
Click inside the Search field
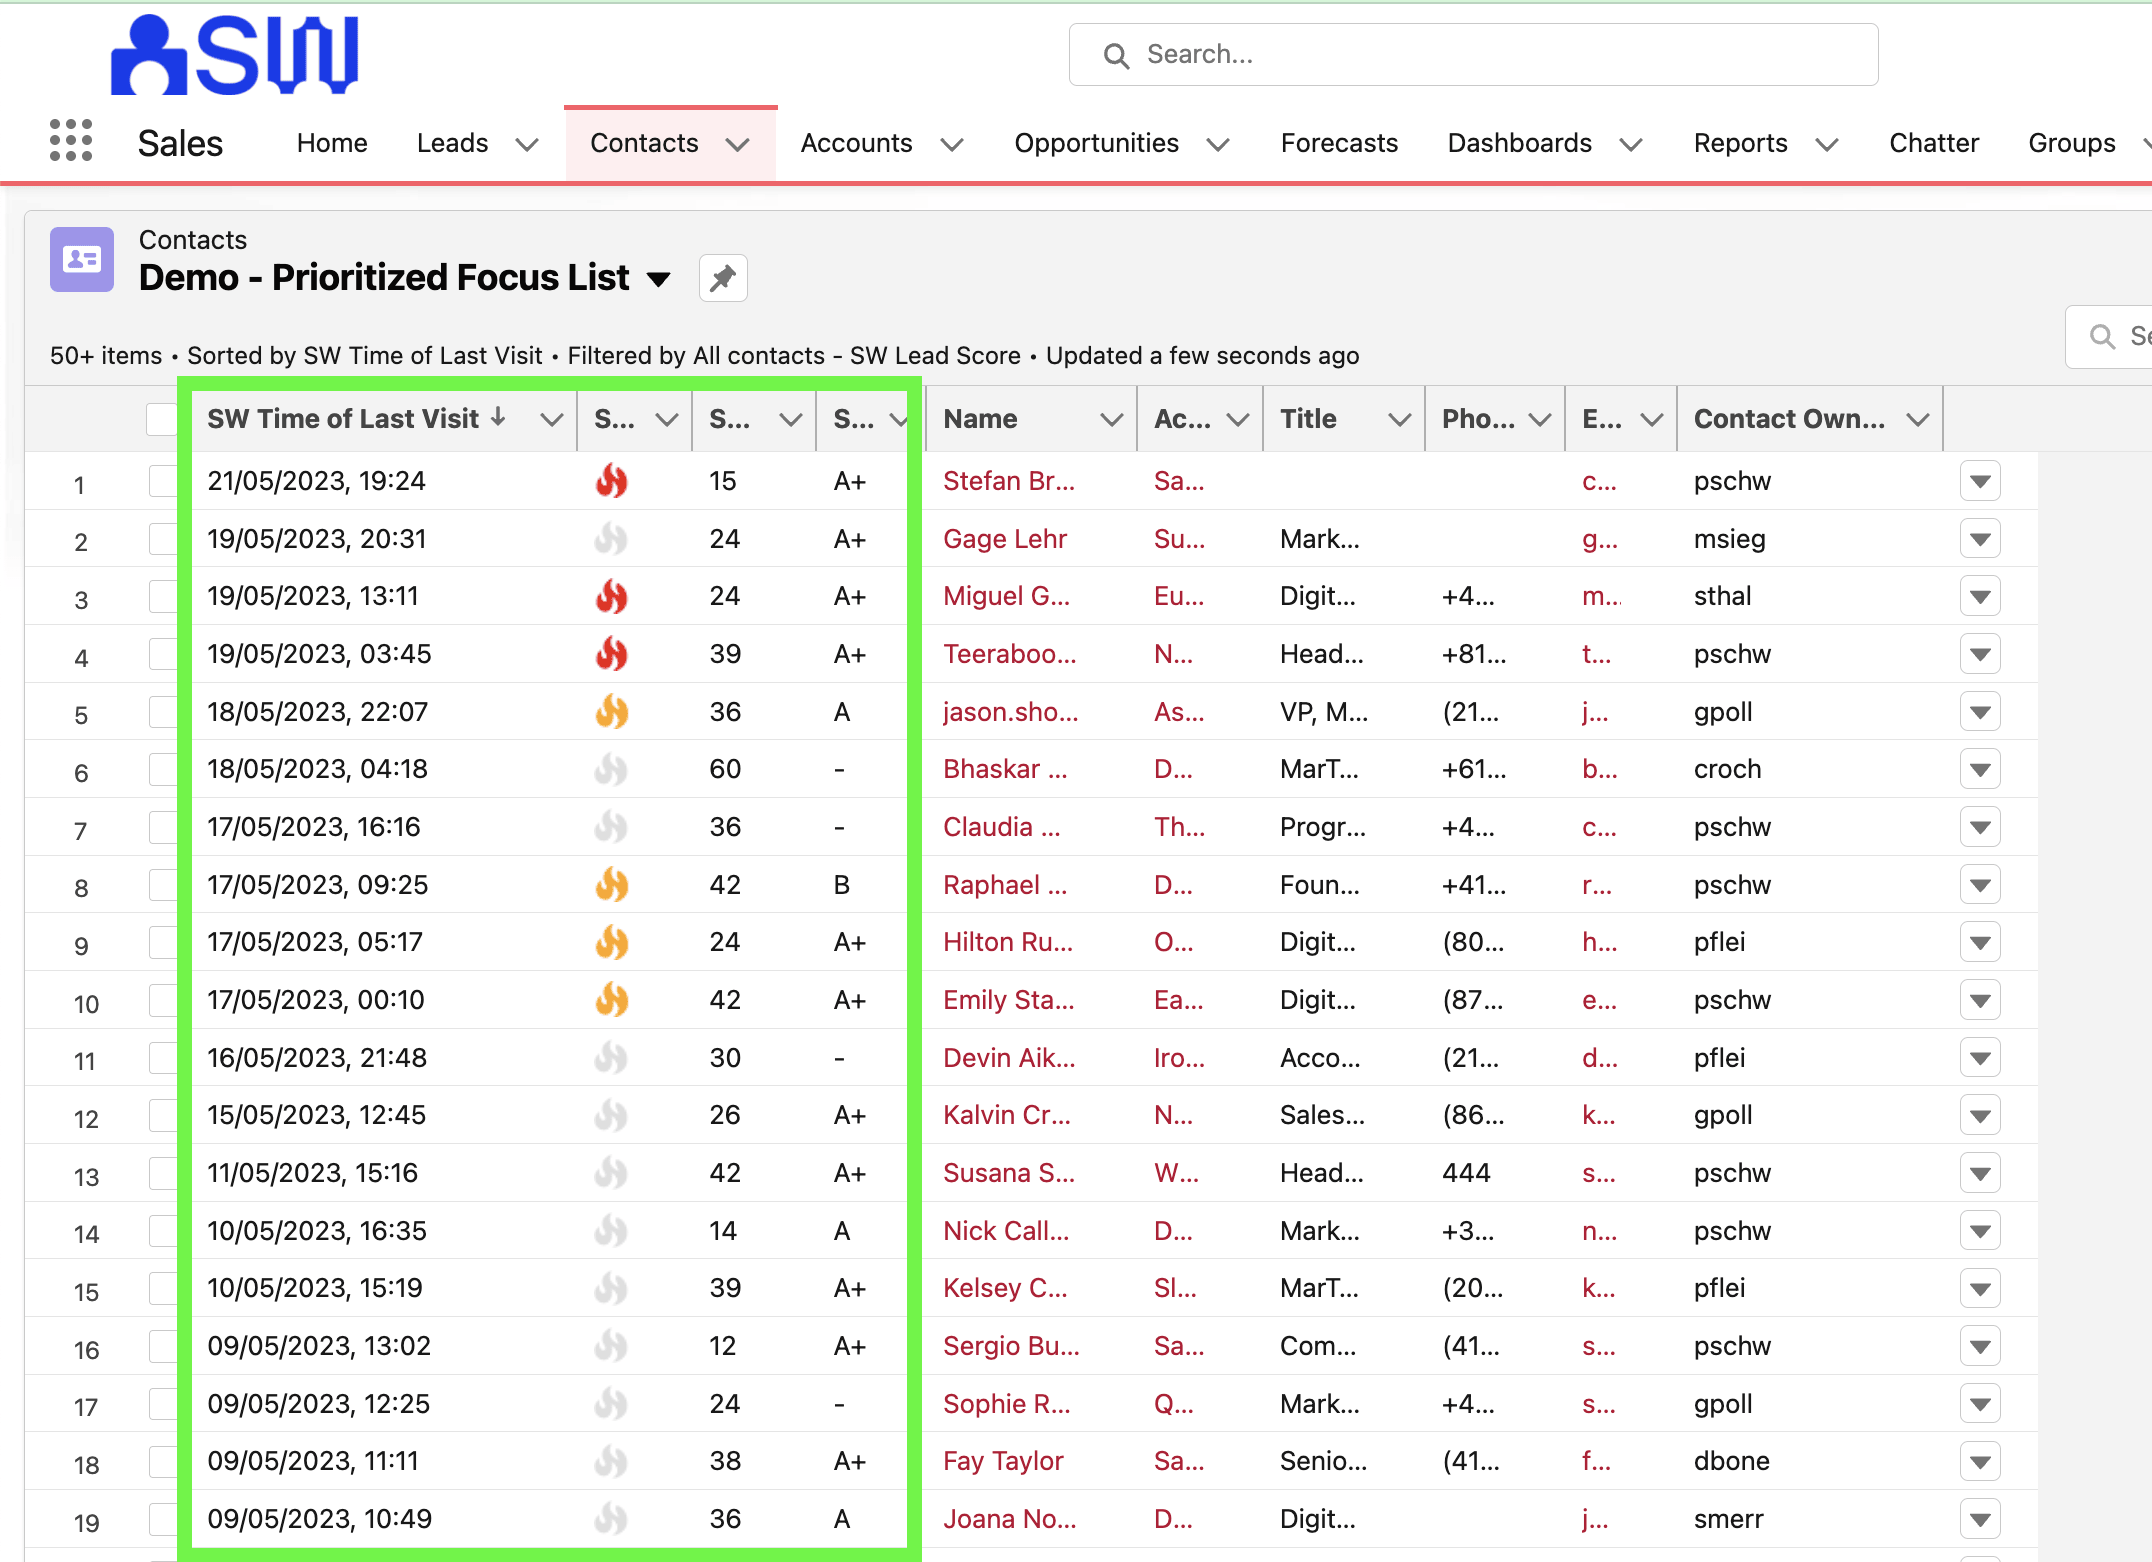pyautogui.click(x=1400, y=54)
